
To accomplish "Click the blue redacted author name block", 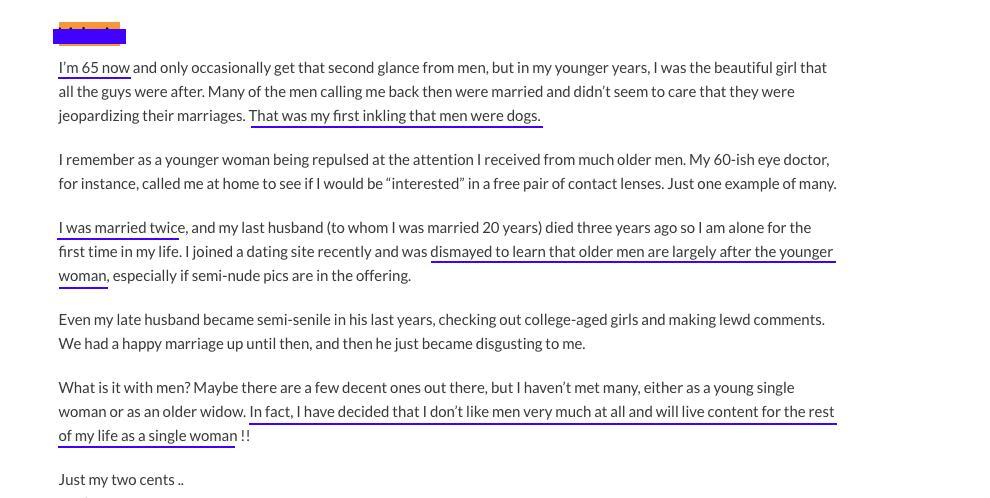I will coord(90,37).
